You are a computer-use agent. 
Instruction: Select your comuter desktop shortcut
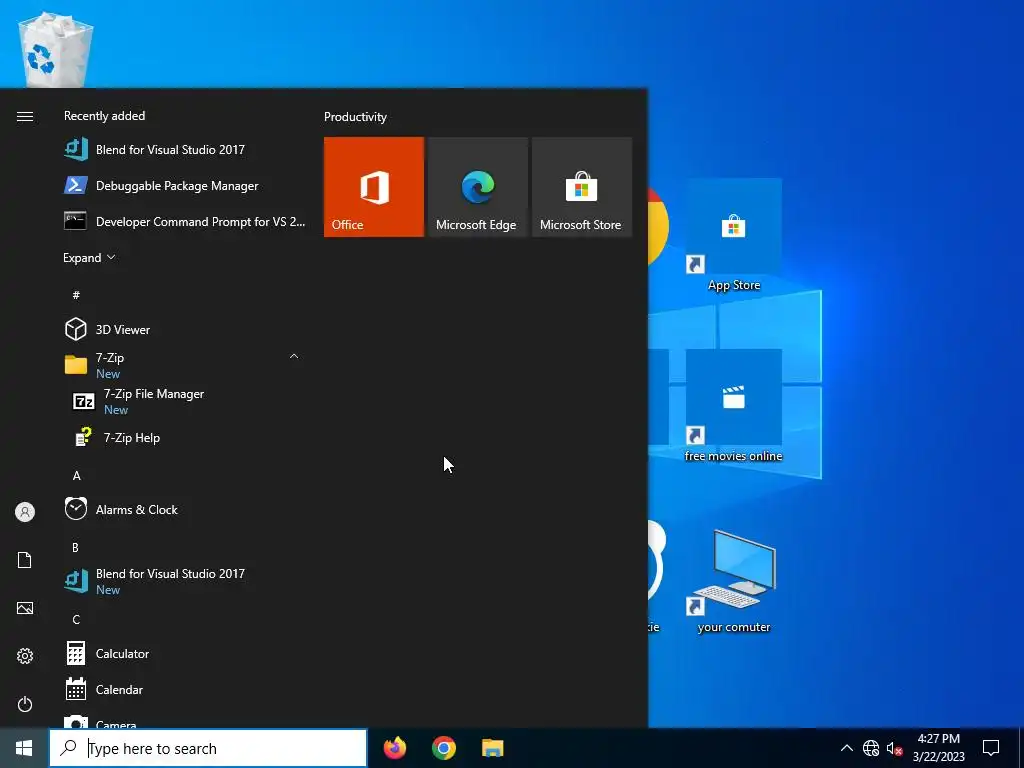point(733,581)
